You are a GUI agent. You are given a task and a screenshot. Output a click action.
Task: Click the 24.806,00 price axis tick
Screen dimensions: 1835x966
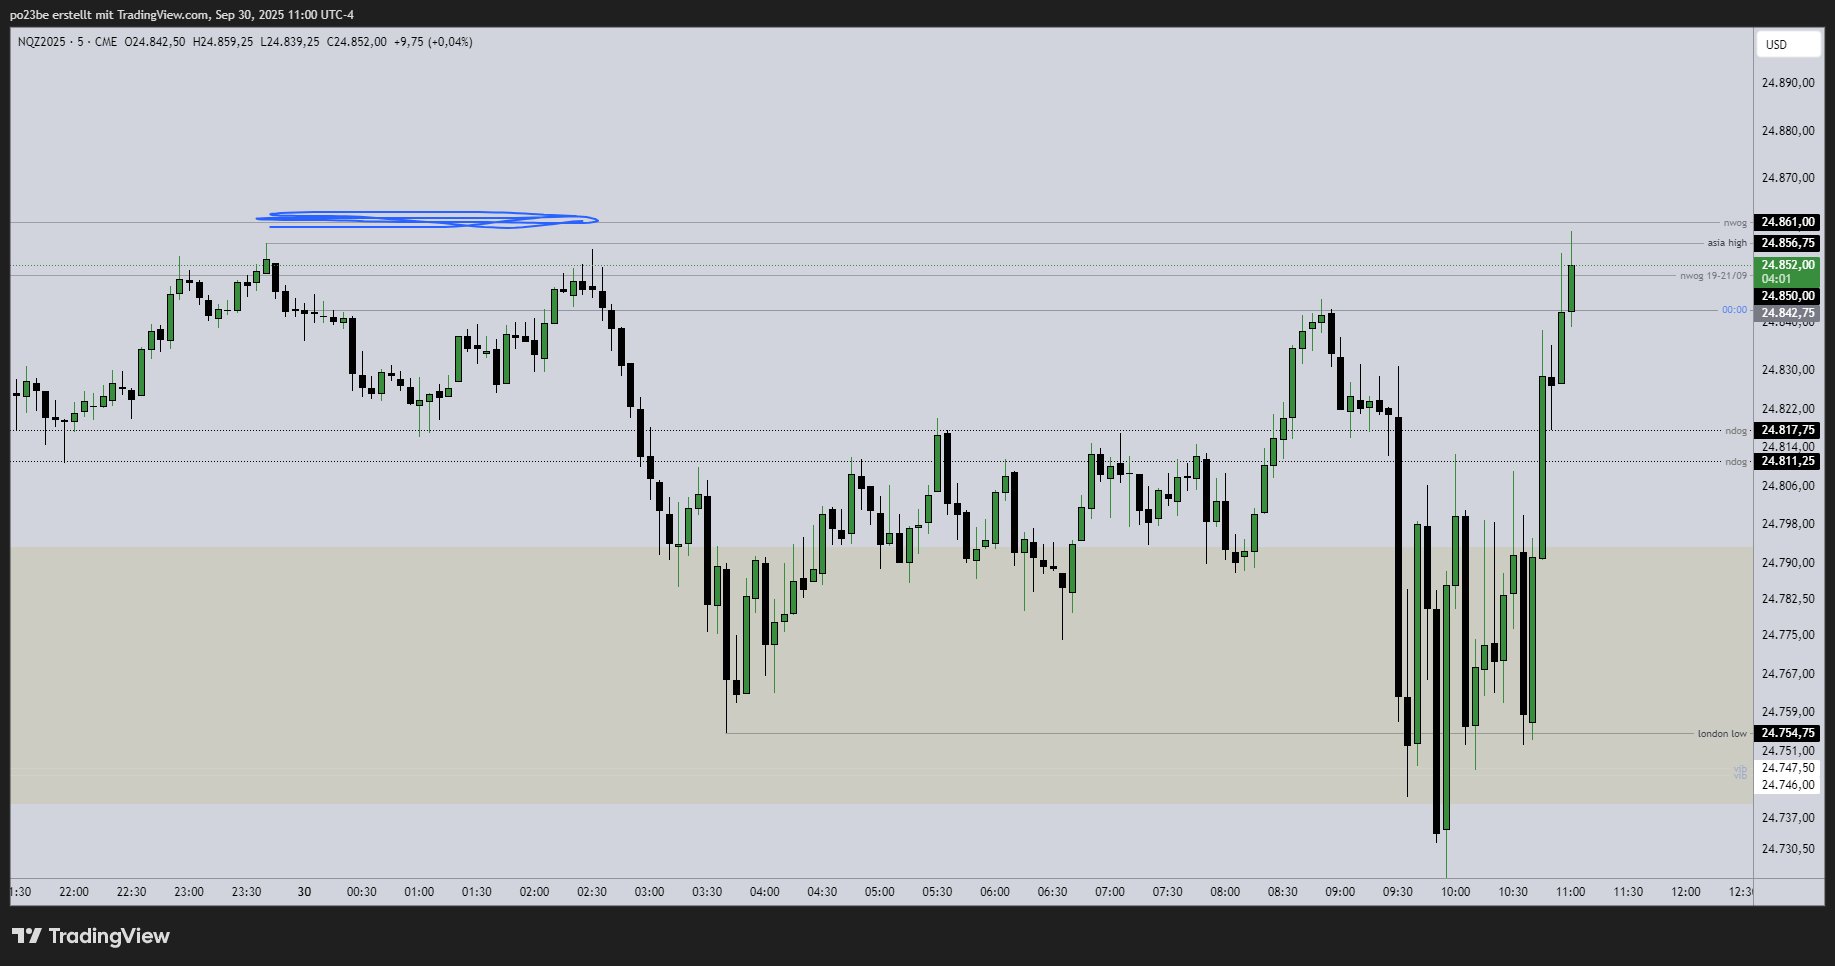click(1787, 486)
